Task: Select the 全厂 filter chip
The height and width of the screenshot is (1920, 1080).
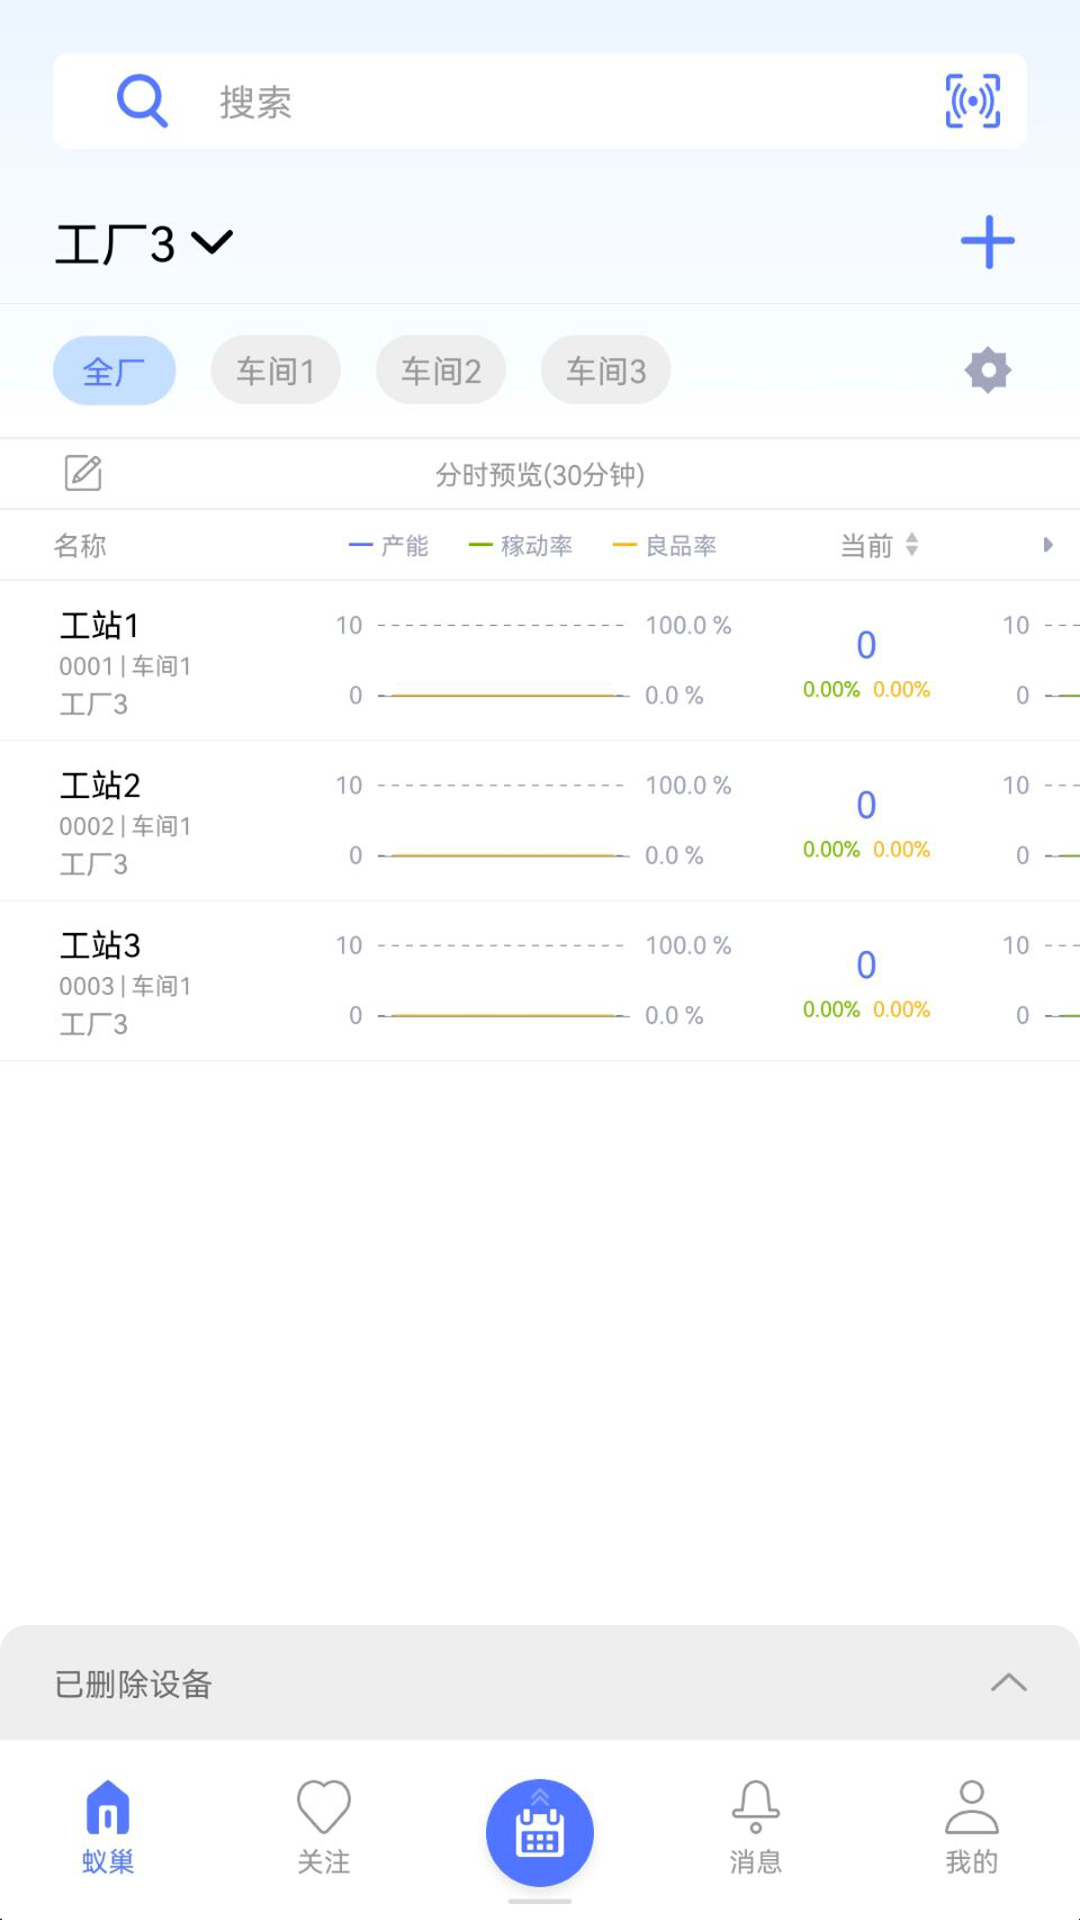Action: coord(114,371)
